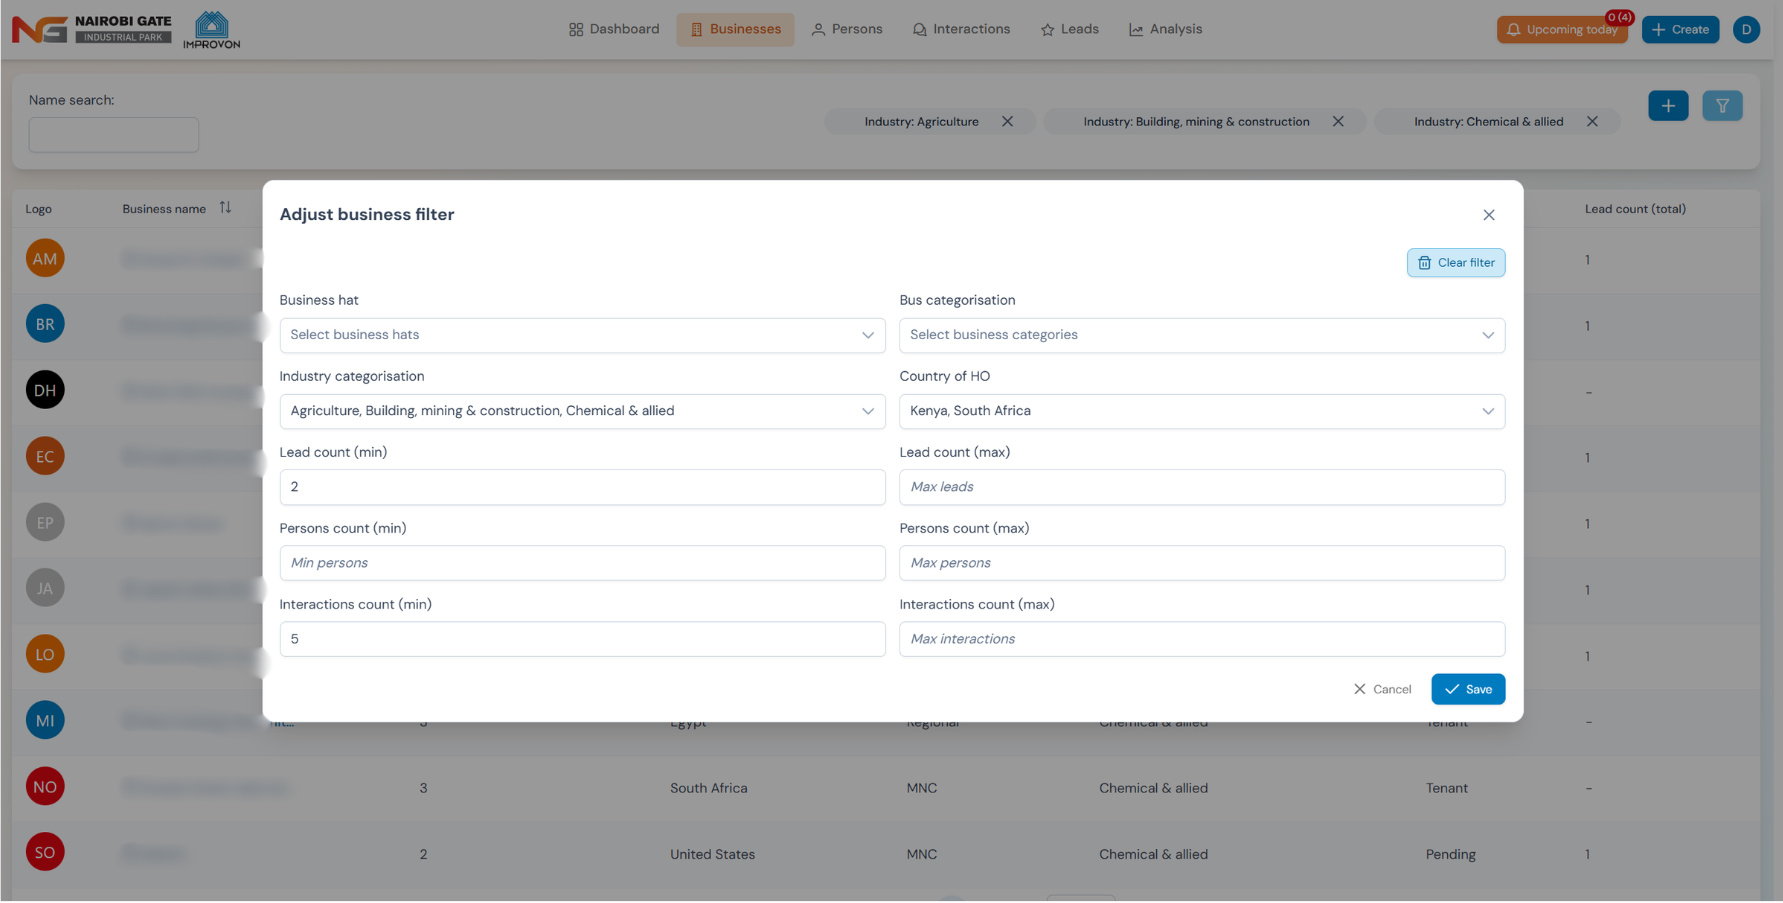Remove Industry: Building, mining & construction chip
Image resolution: width=1783 pixels, height=903 pixels.
pyautogui.click(x=1337, y=122)
